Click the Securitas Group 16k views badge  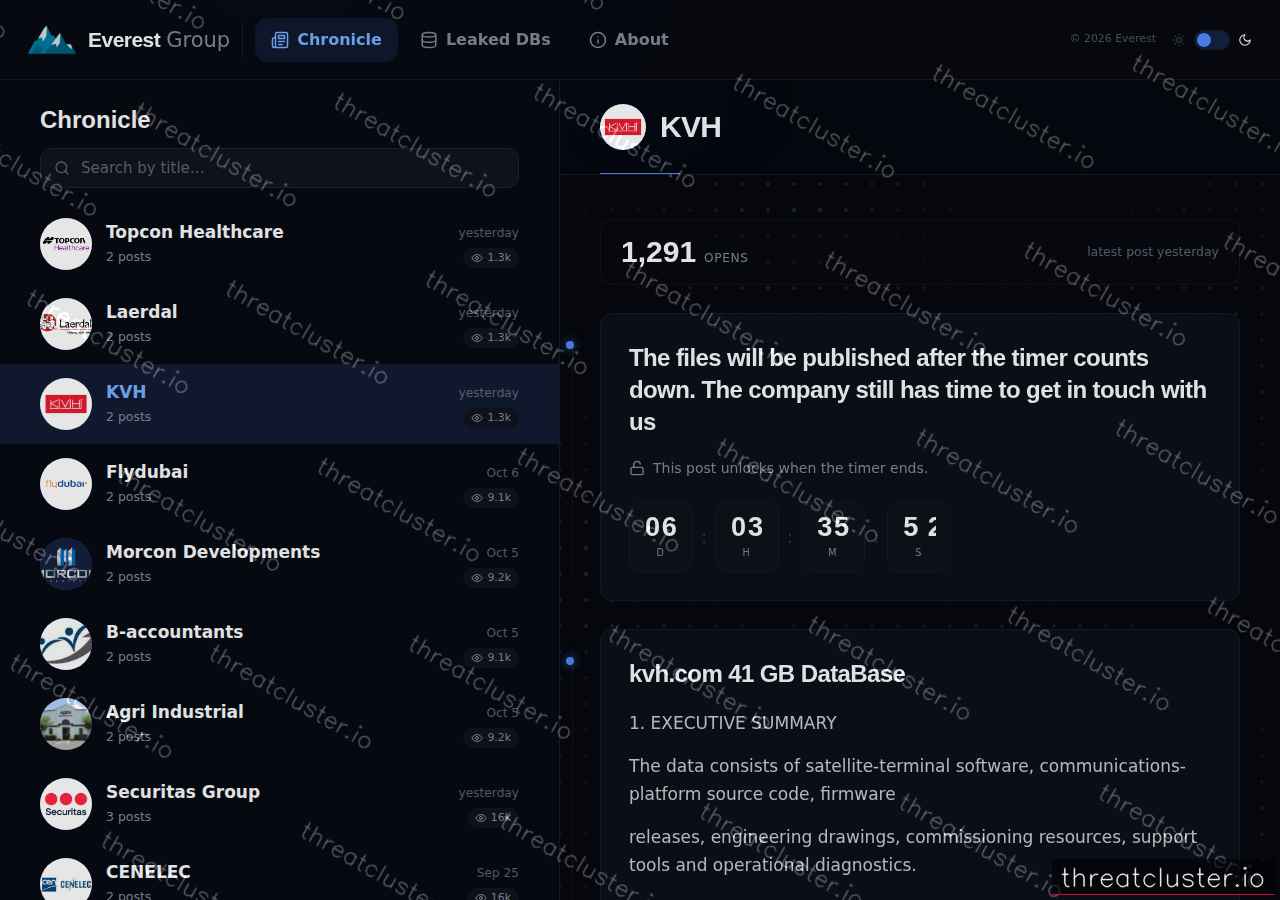point(493,818)
